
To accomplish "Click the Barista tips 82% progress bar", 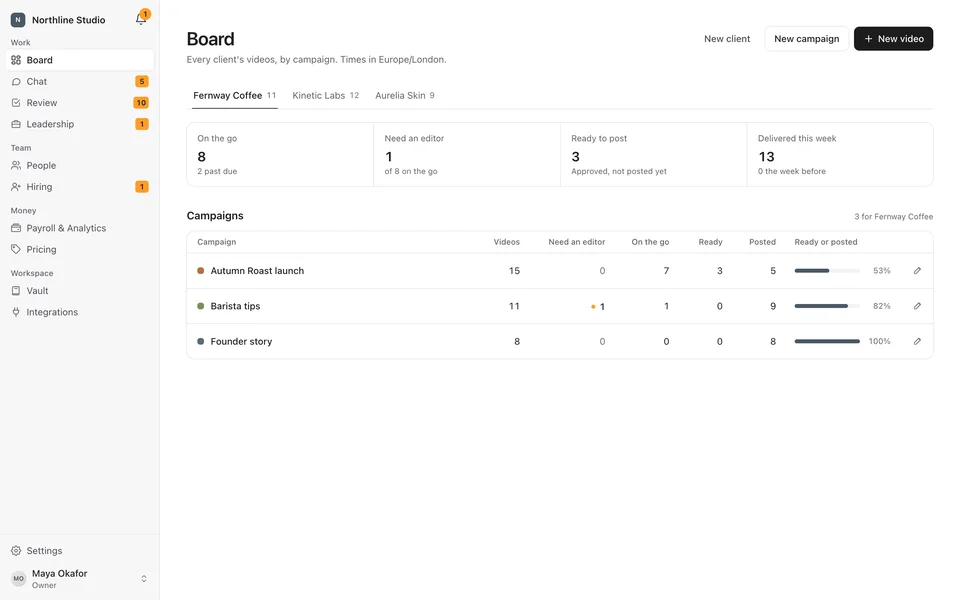I will click(x=827, y=306).
